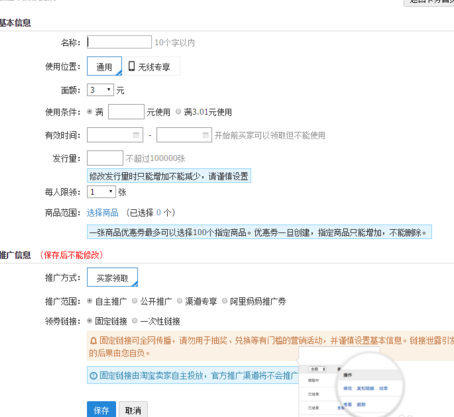Select the 满 amount condition radio button
Screen dimensions: 454x417
click(x=90, y=112)
